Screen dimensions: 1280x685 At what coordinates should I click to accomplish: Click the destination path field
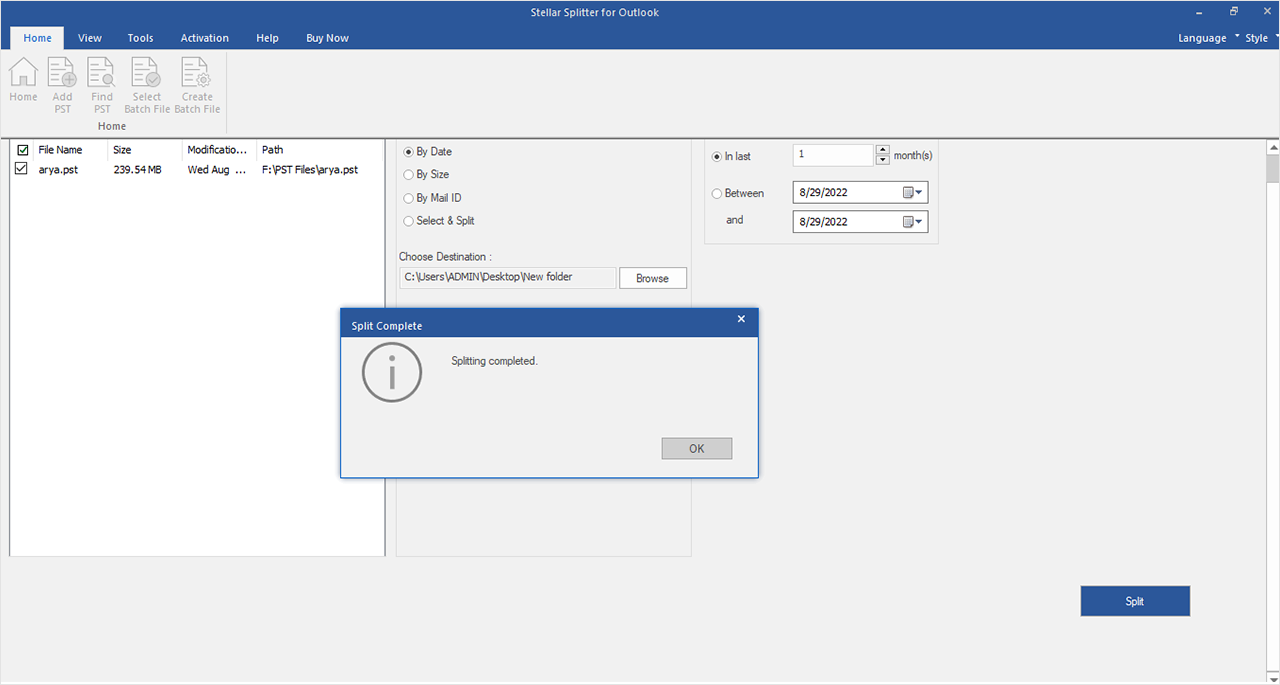tap(507, 277)
